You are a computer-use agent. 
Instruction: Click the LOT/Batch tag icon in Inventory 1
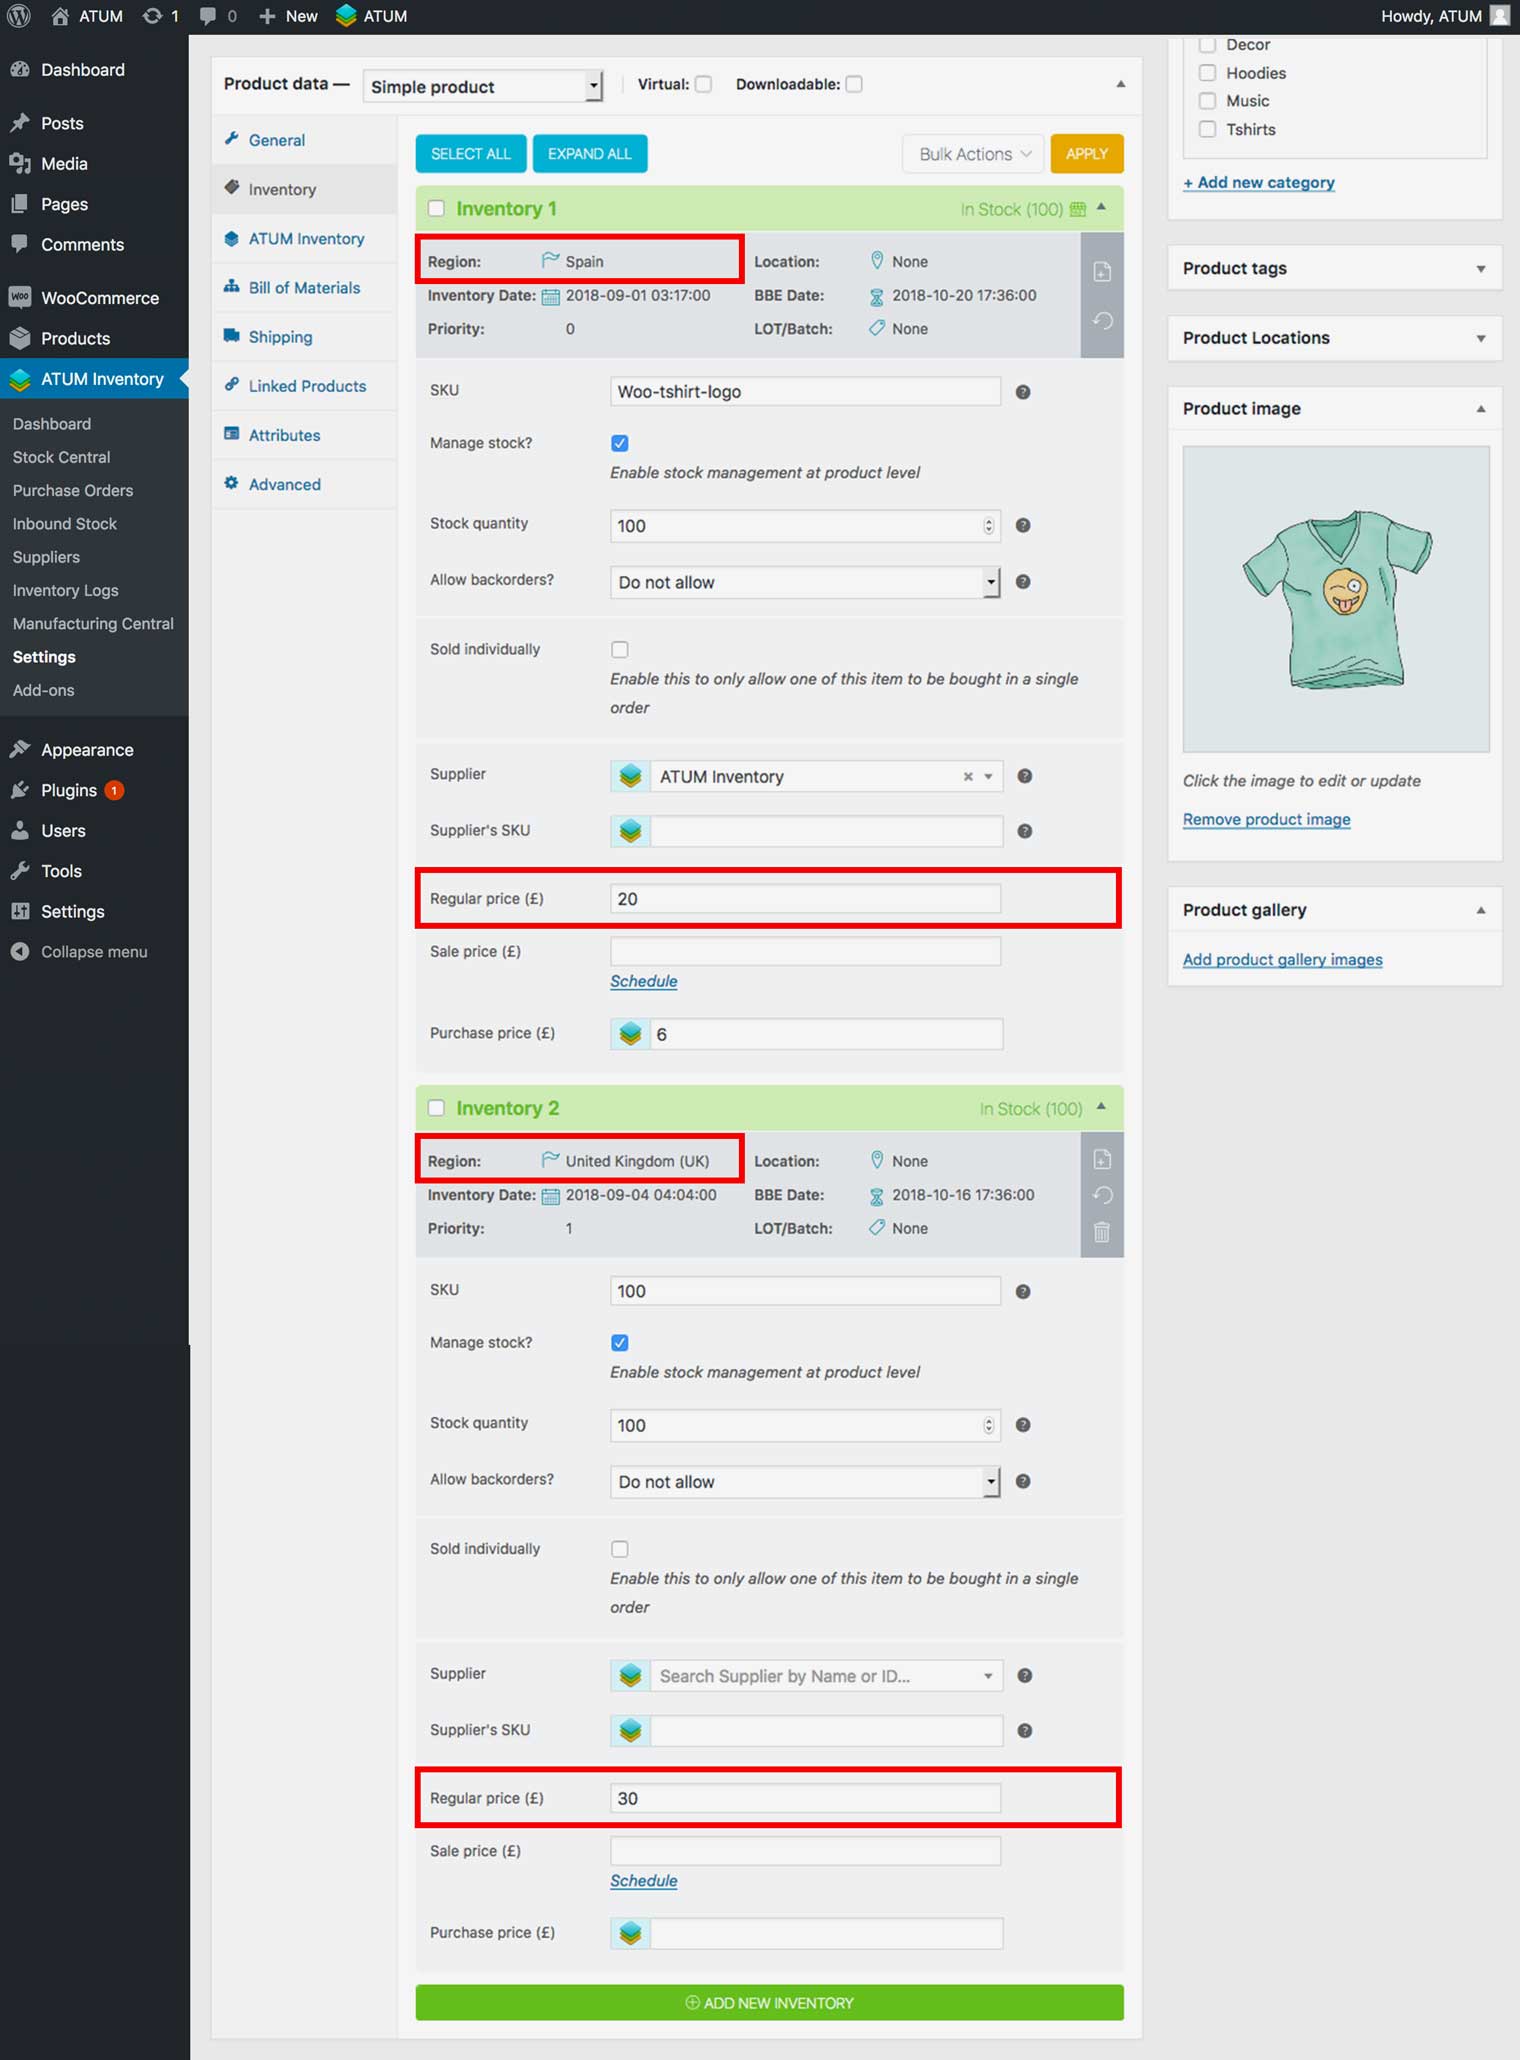(x=876, y=329)
